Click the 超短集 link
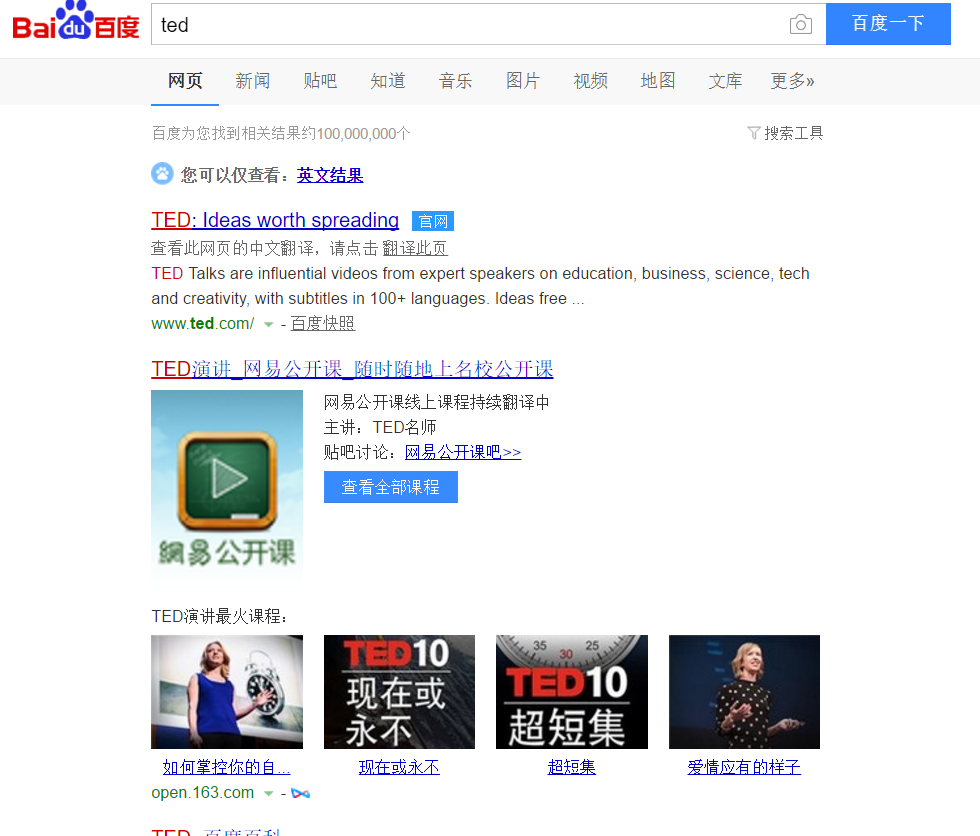980x836 pixels. coord(572,767)
